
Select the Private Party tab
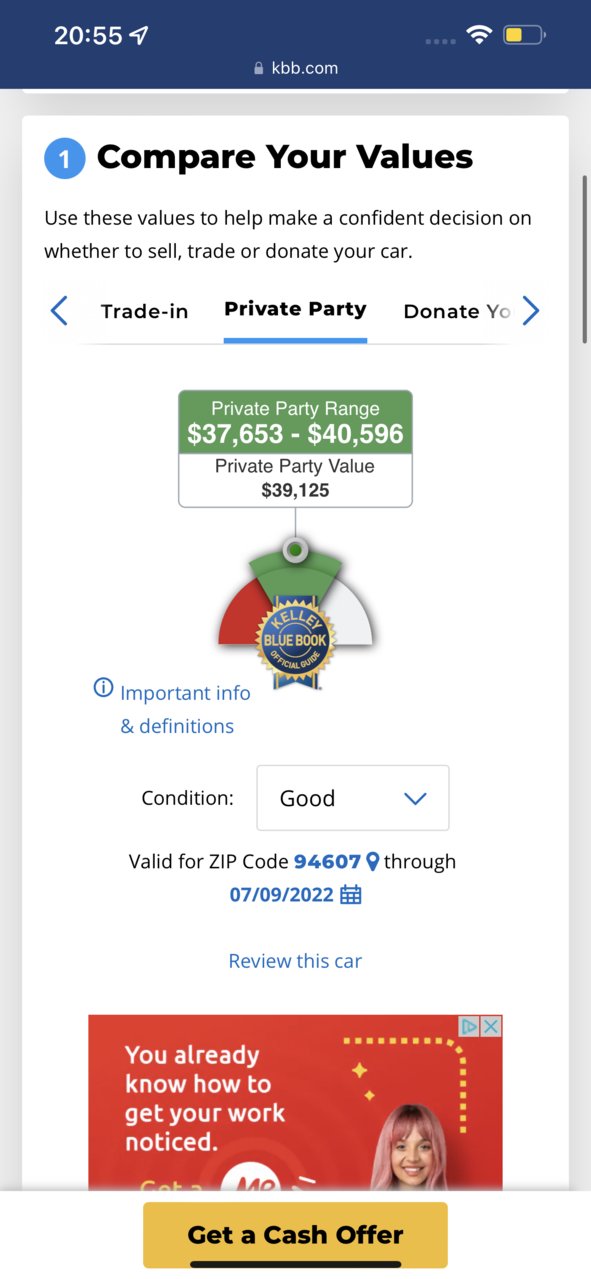point(295,309)
